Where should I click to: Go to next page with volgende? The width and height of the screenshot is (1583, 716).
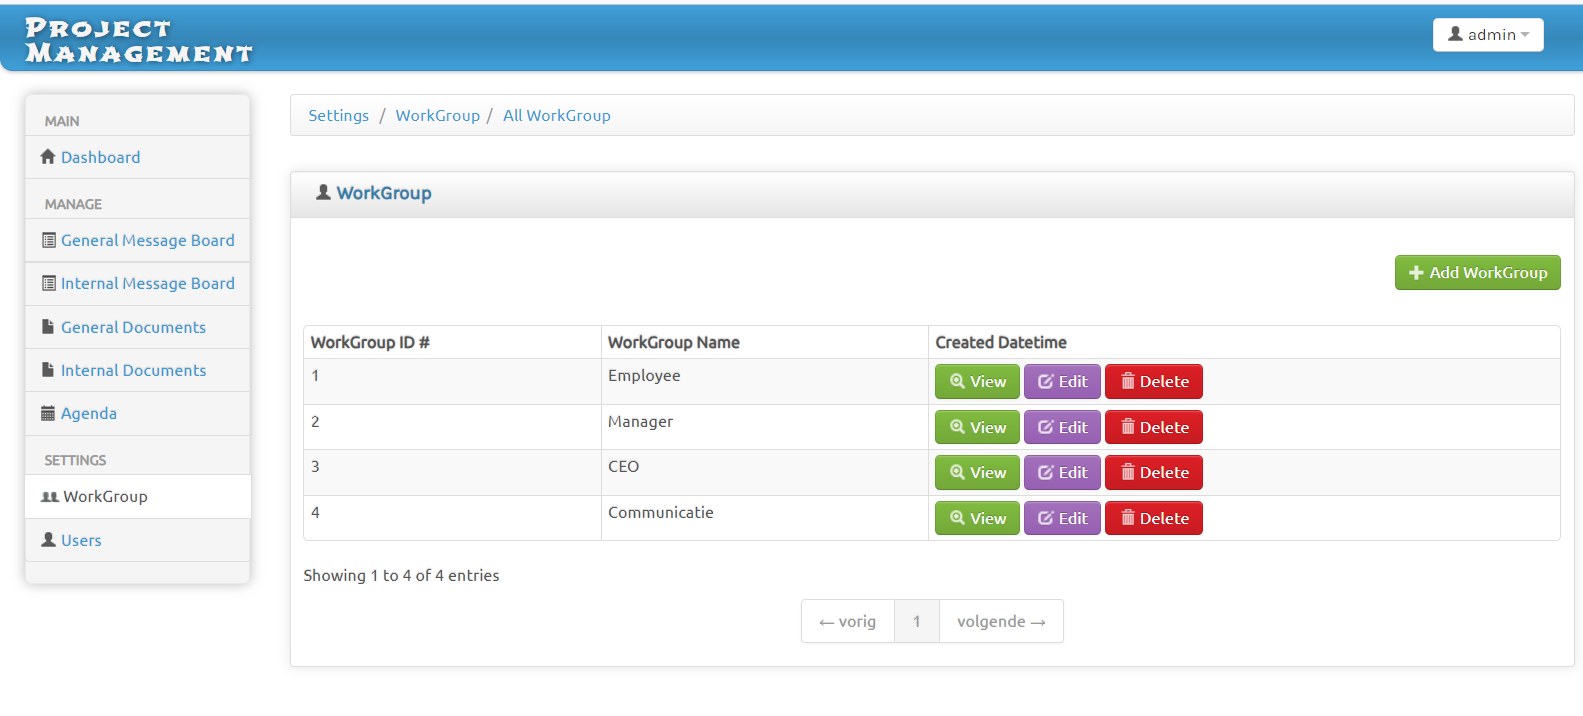point(1001,621)
